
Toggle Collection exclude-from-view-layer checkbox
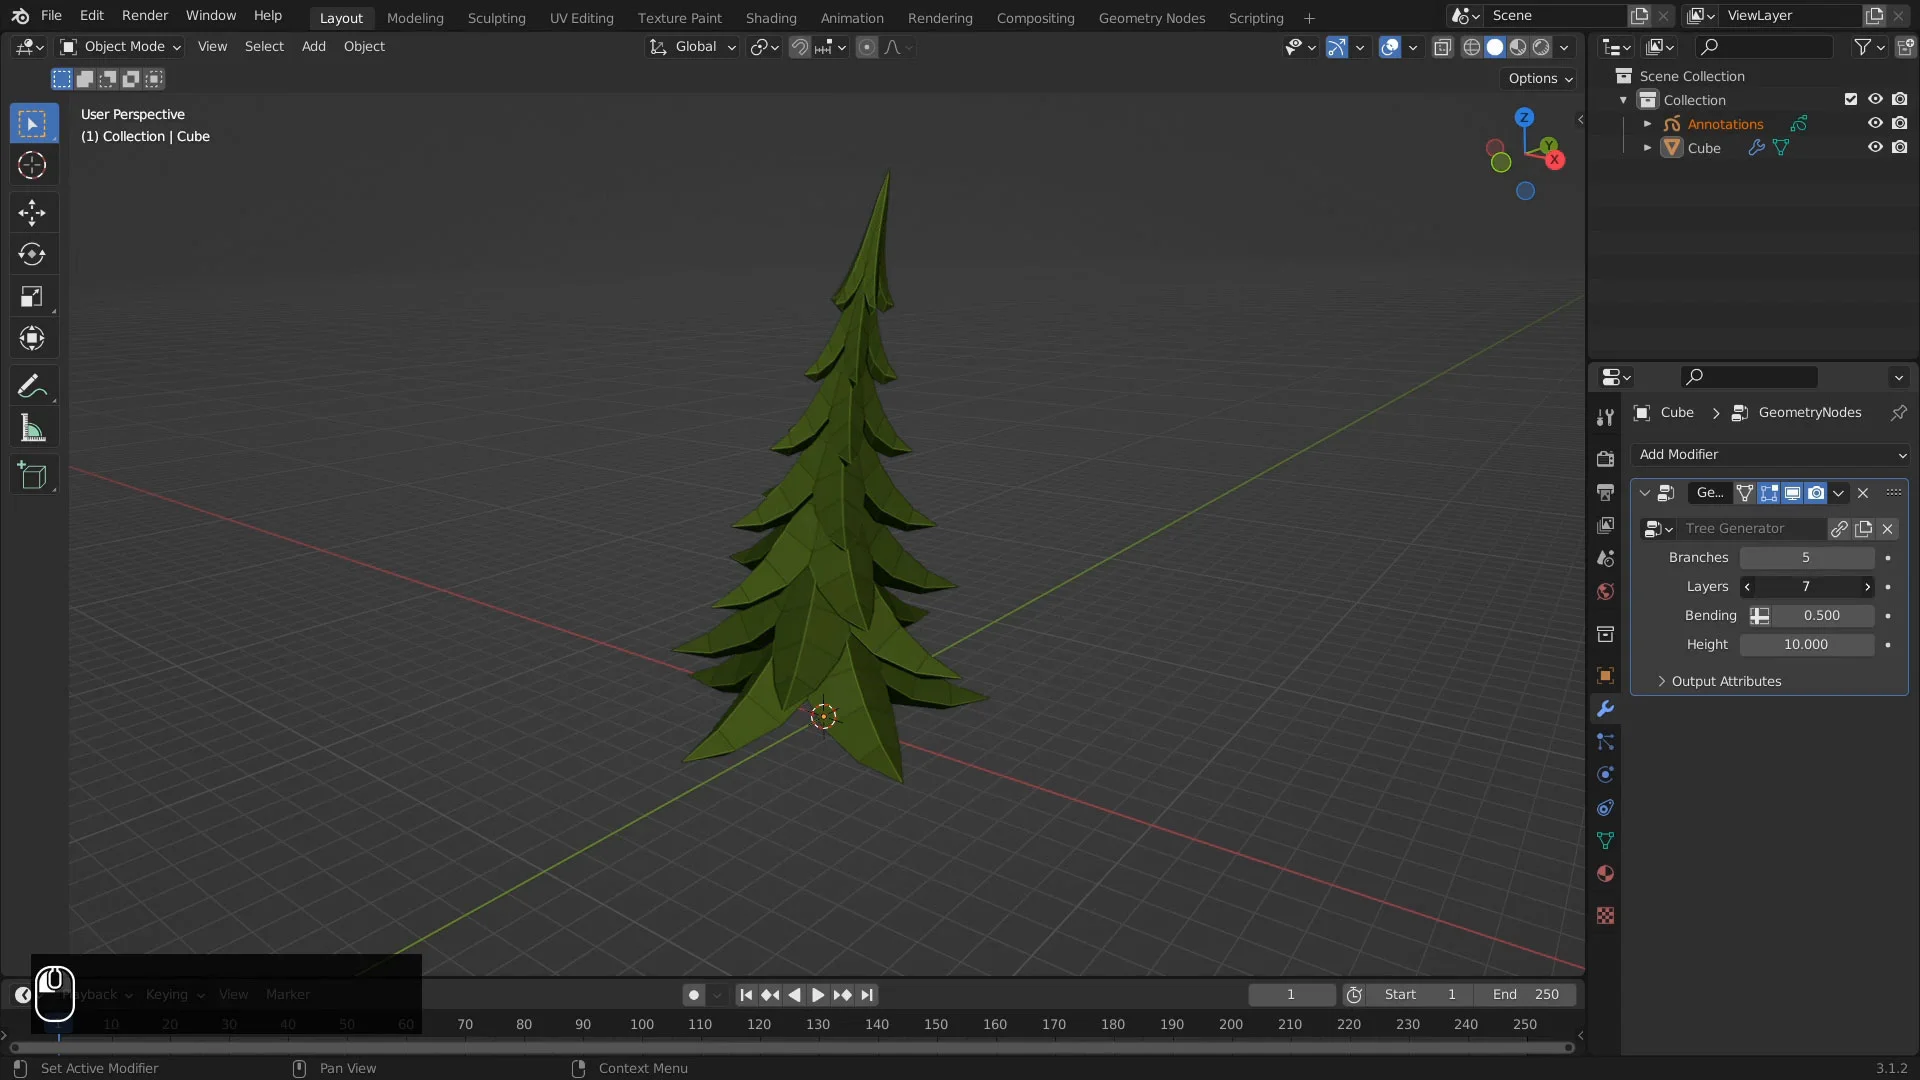click(x=1851, y=99)
